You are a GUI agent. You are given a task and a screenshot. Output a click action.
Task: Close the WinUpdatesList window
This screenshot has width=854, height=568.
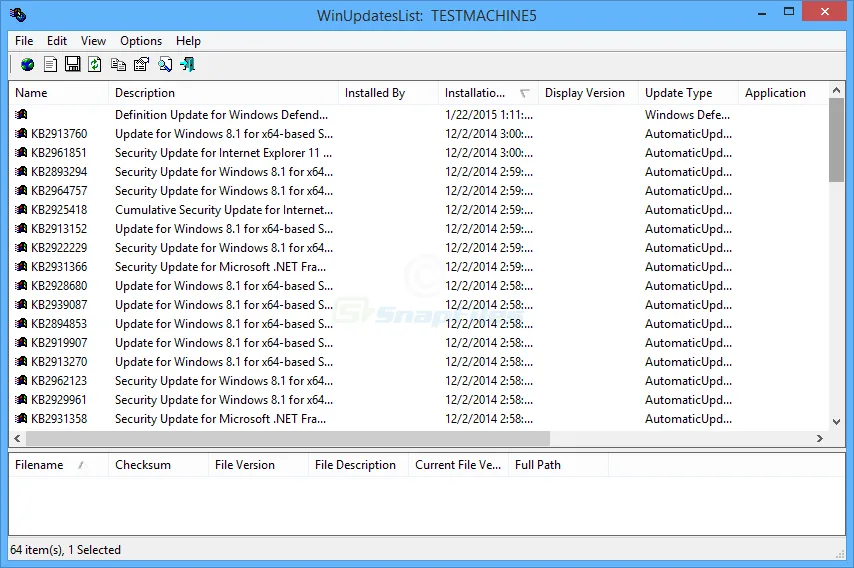pos(825,11)
